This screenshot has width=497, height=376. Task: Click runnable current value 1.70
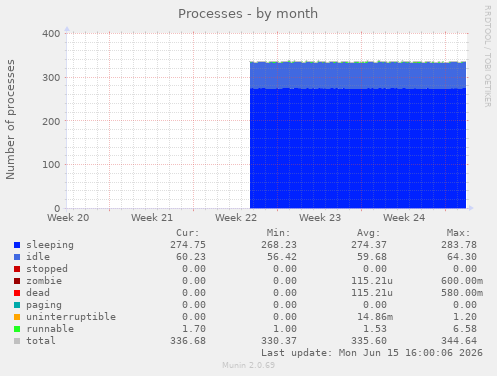pos(194,329)
